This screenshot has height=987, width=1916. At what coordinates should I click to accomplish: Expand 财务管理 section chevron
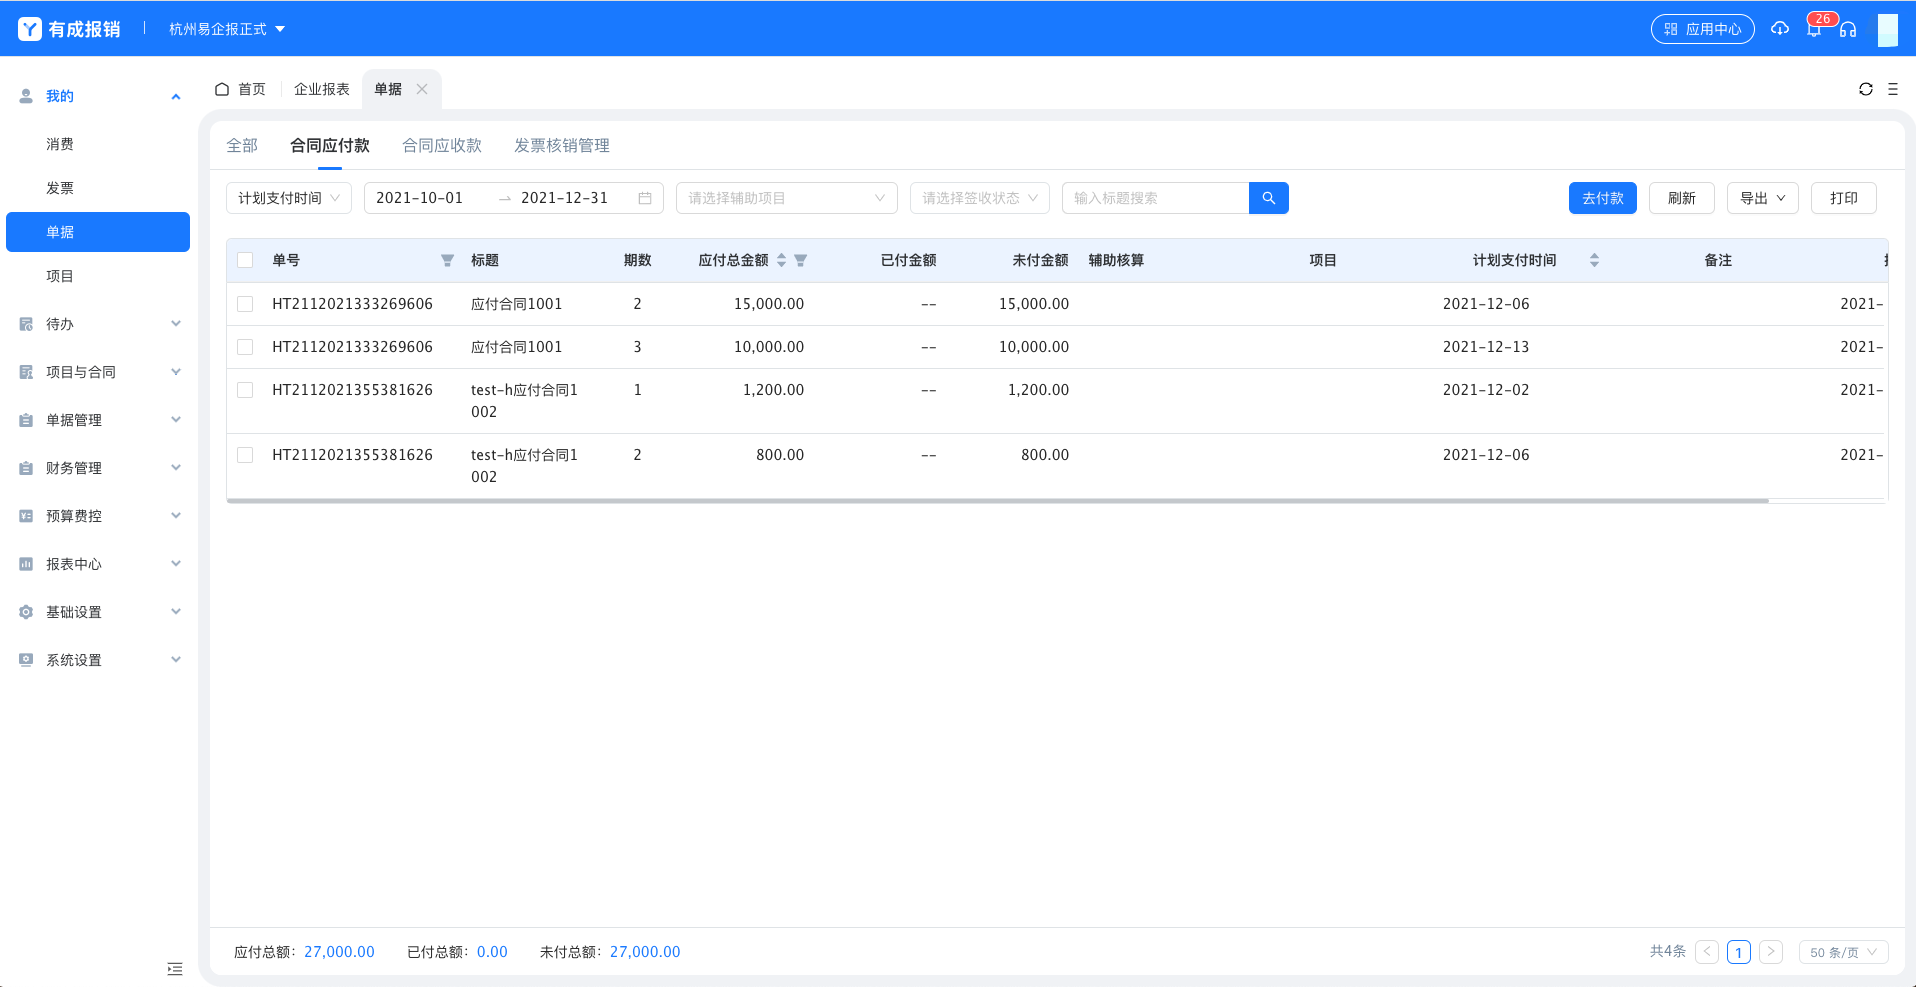[176, 467]
